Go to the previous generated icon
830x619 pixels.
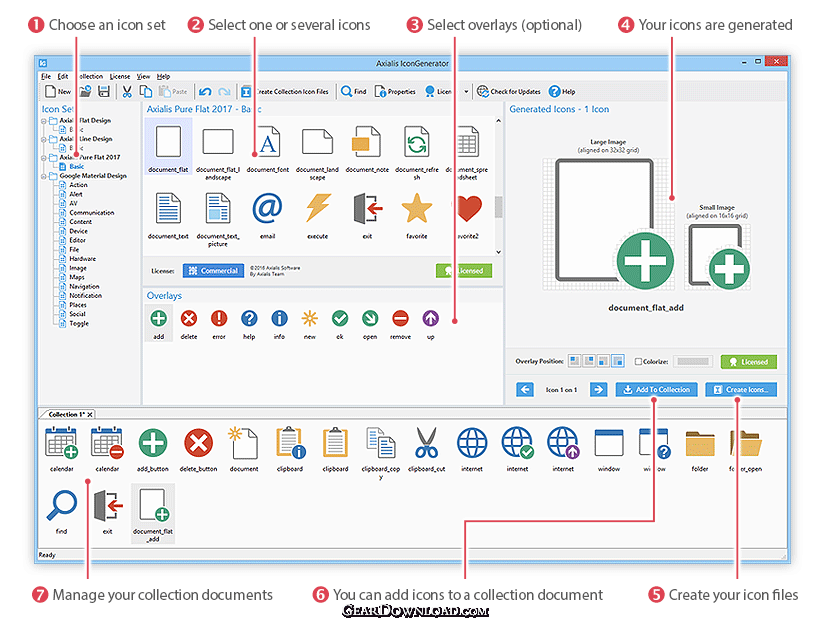pyautogui.click(x=525, y=390)
